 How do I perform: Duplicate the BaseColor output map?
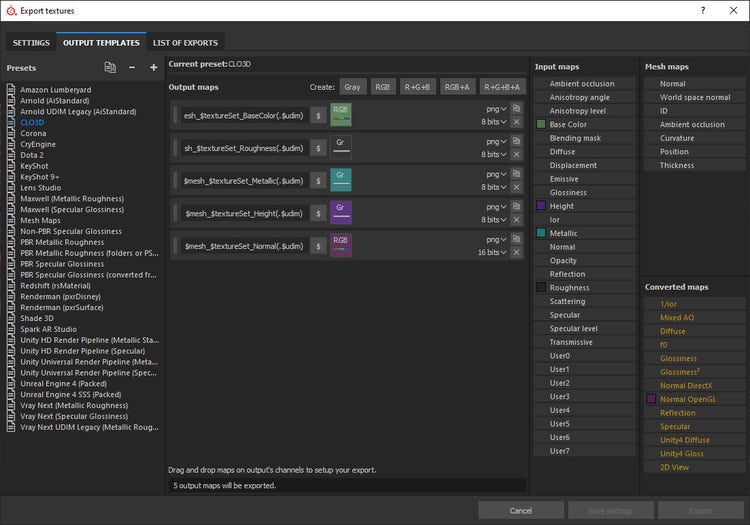pos(516,109)
